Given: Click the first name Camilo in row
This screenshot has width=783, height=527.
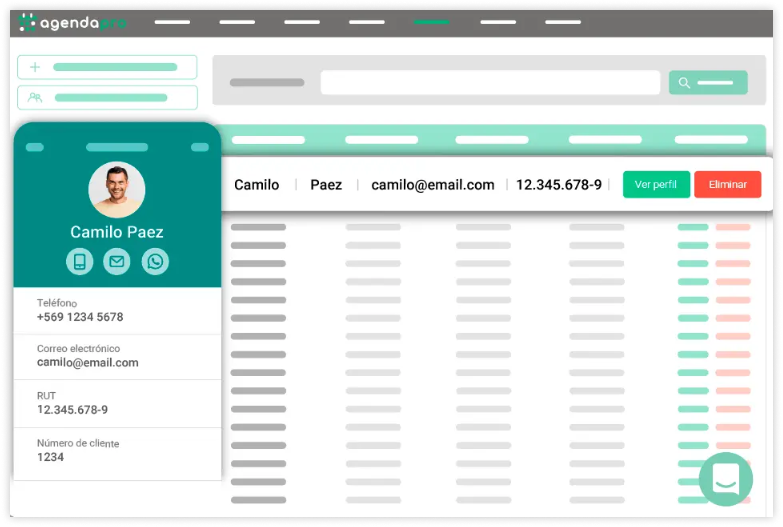Looking at the screenshot, I should point(257,185).
